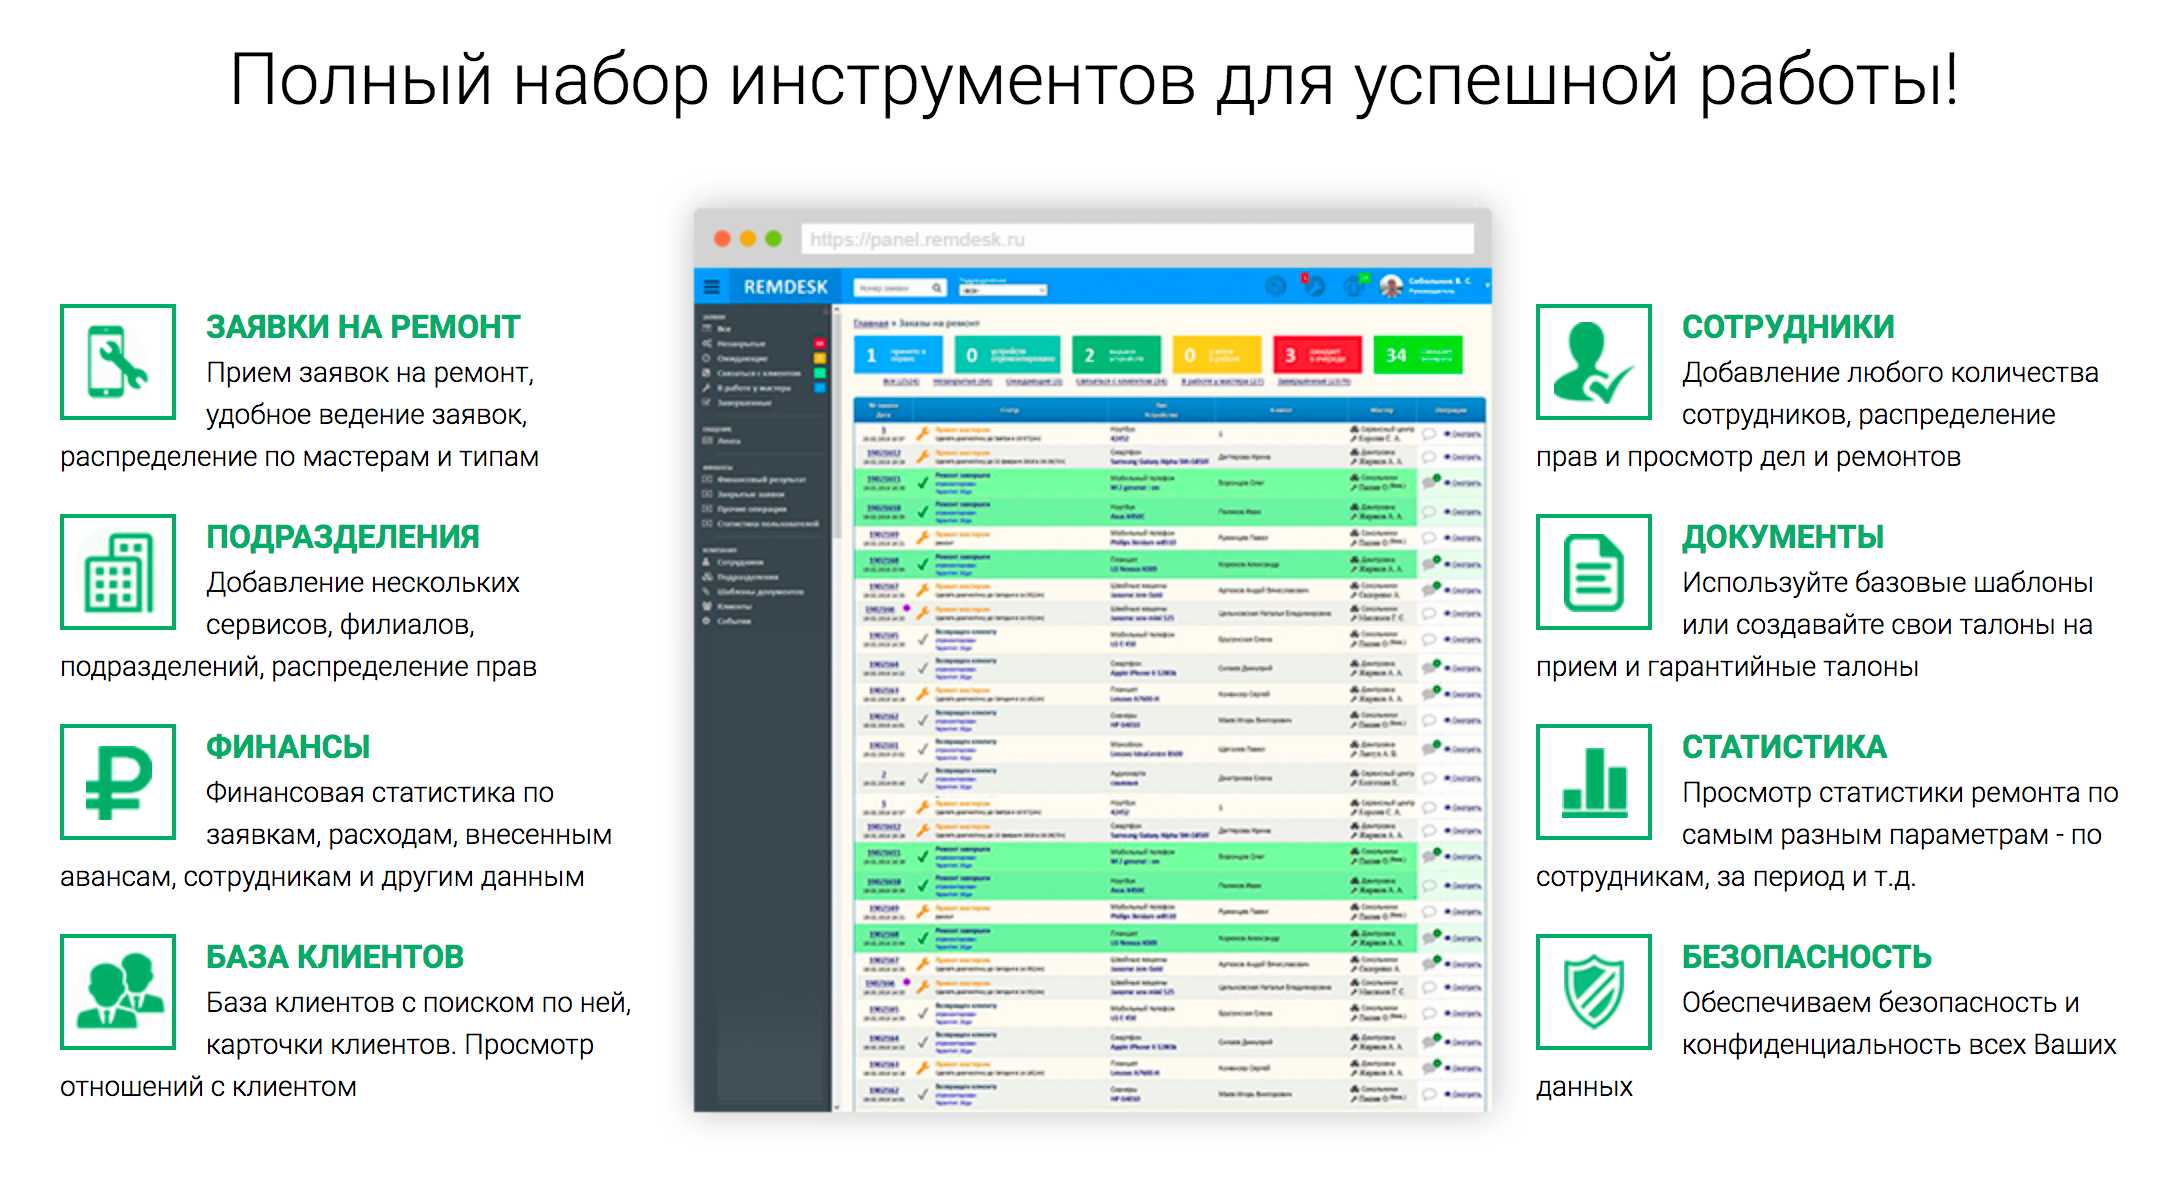The height and width of the screenshot is (1188, 2172).
Task: Click the blue status tile showing 1
Action: (x=897, y=355)
